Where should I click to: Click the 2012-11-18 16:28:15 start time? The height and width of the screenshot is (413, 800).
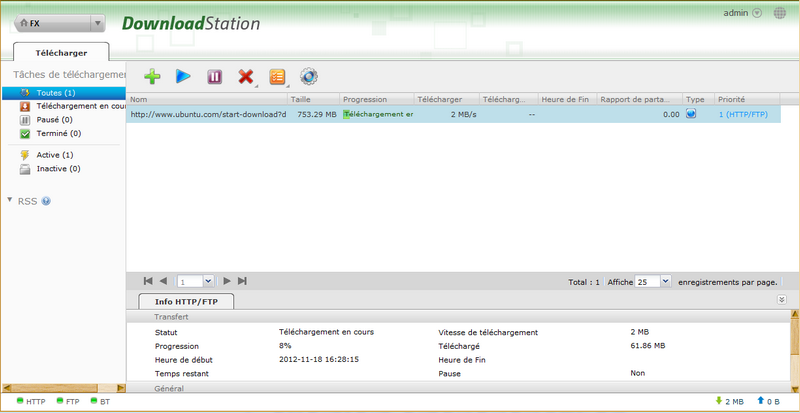(x=319, y=359)
